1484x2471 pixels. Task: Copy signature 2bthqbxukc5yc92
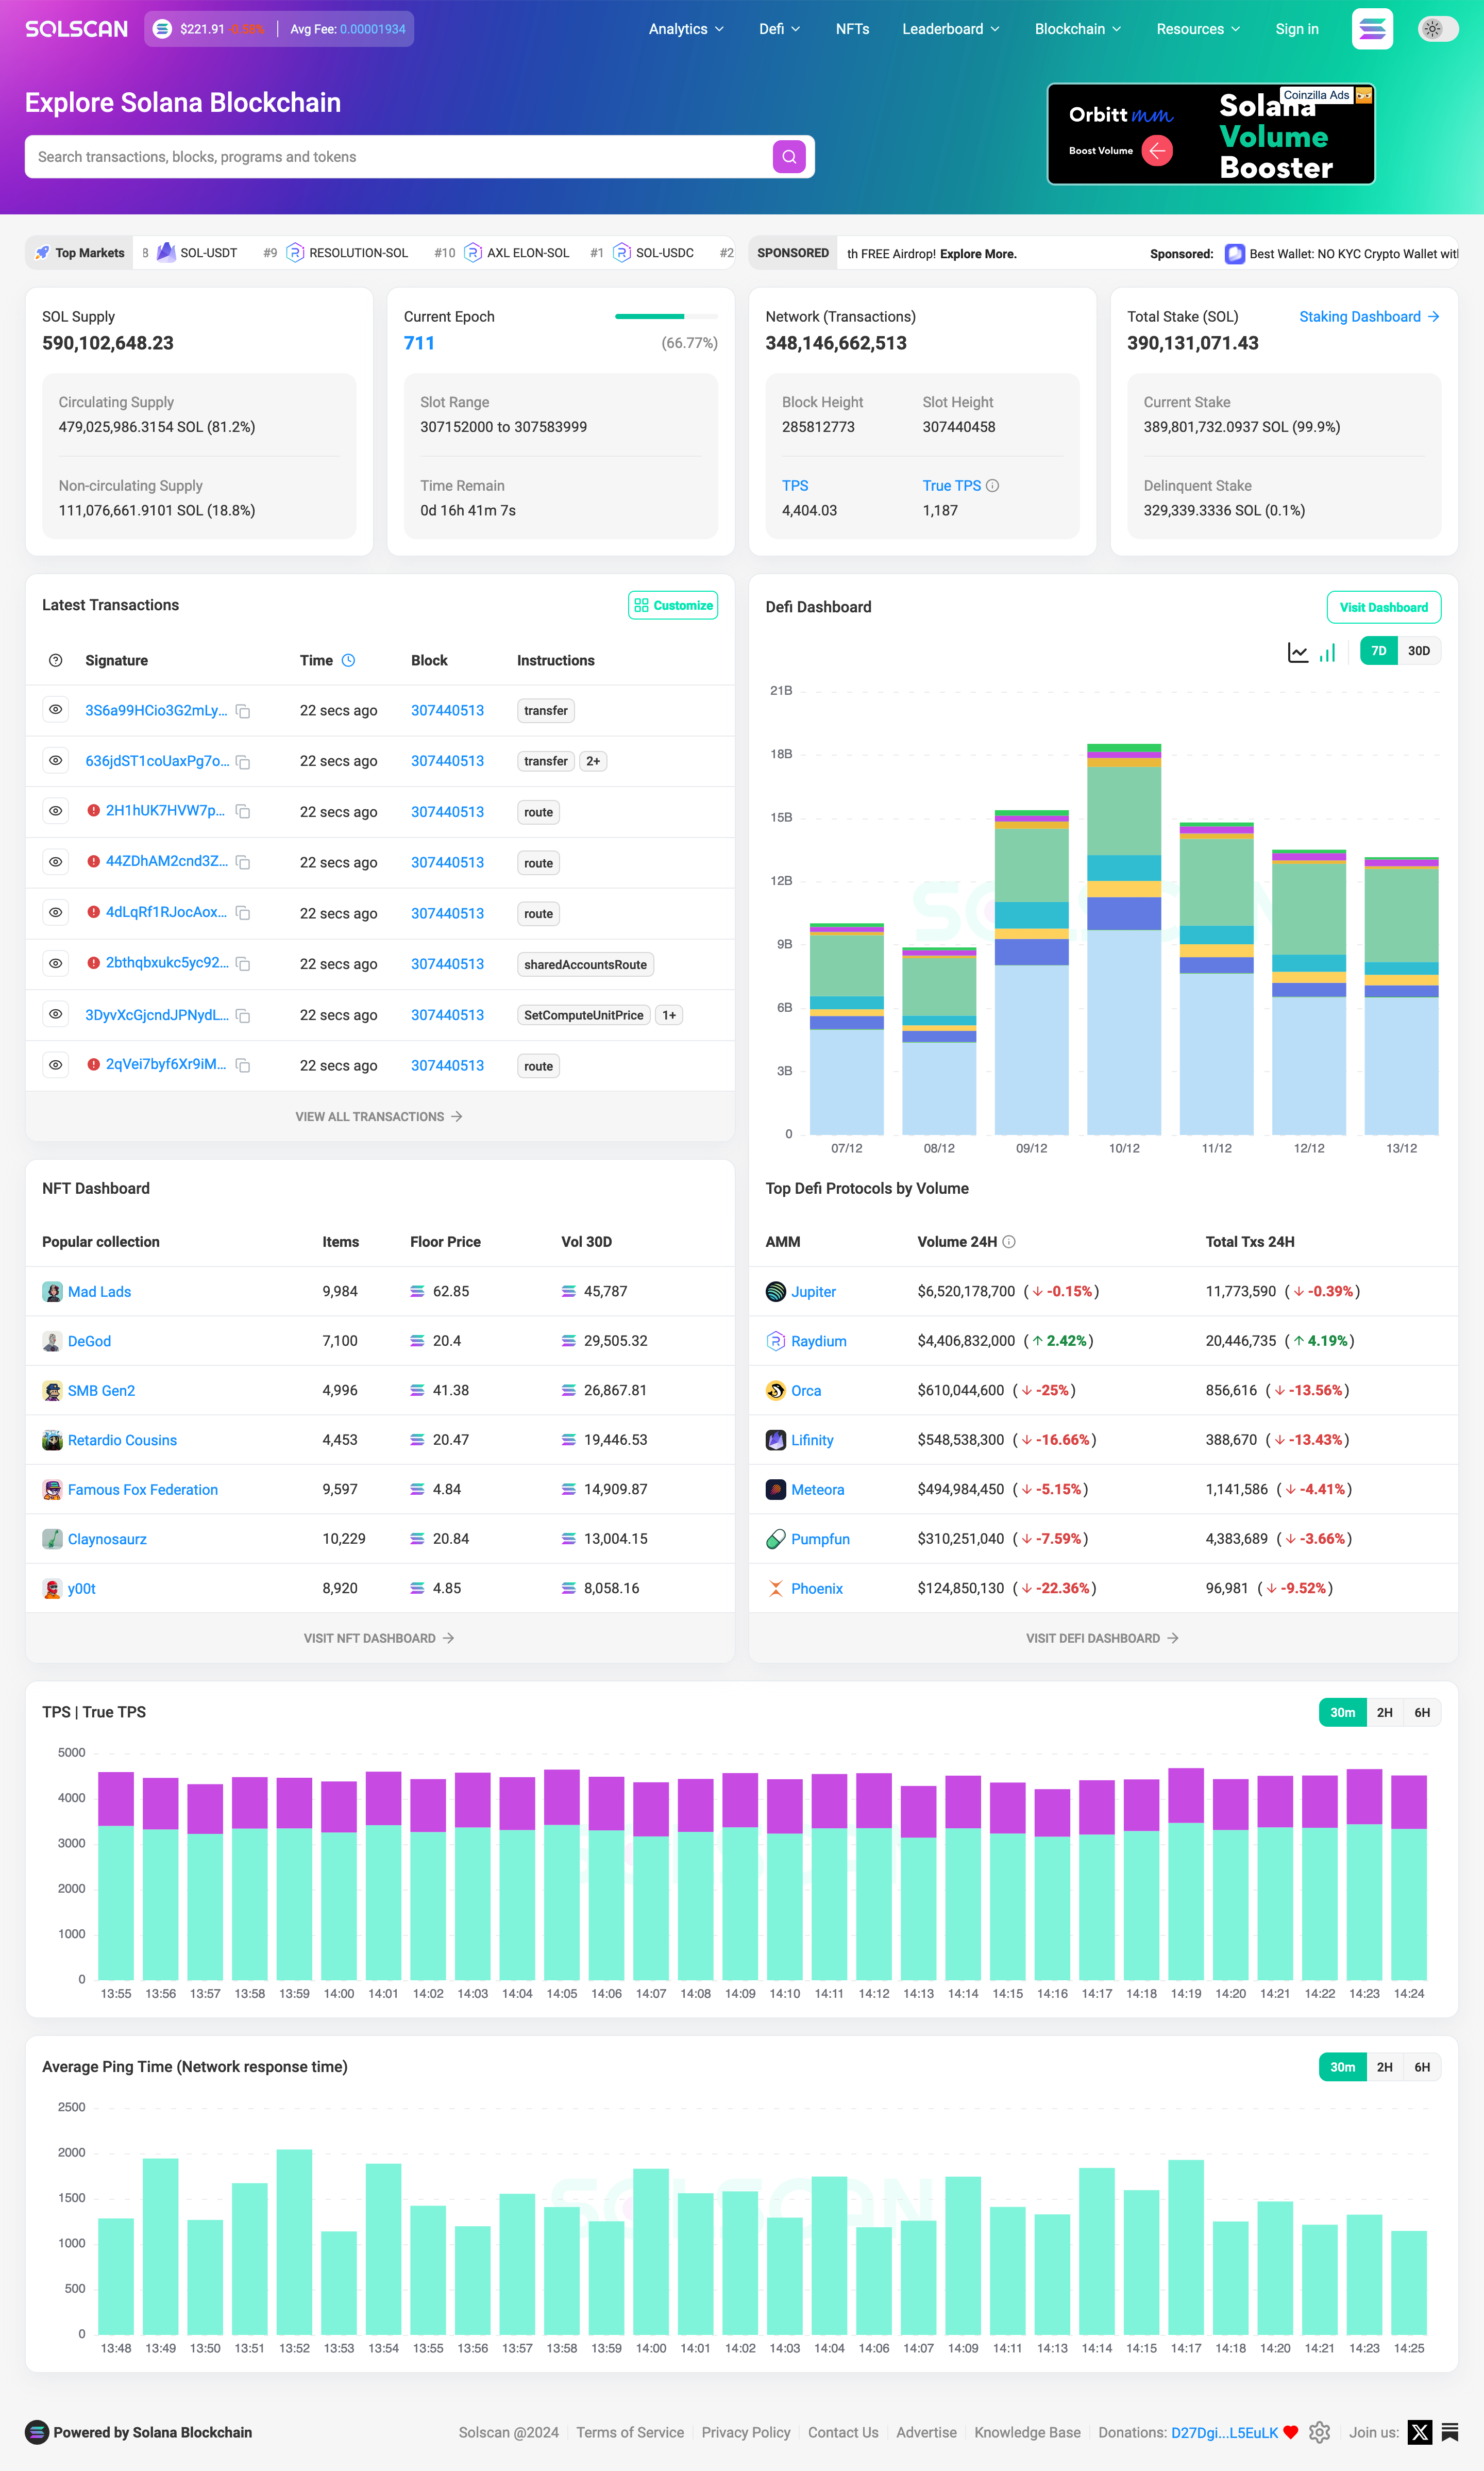pos(243,964)
